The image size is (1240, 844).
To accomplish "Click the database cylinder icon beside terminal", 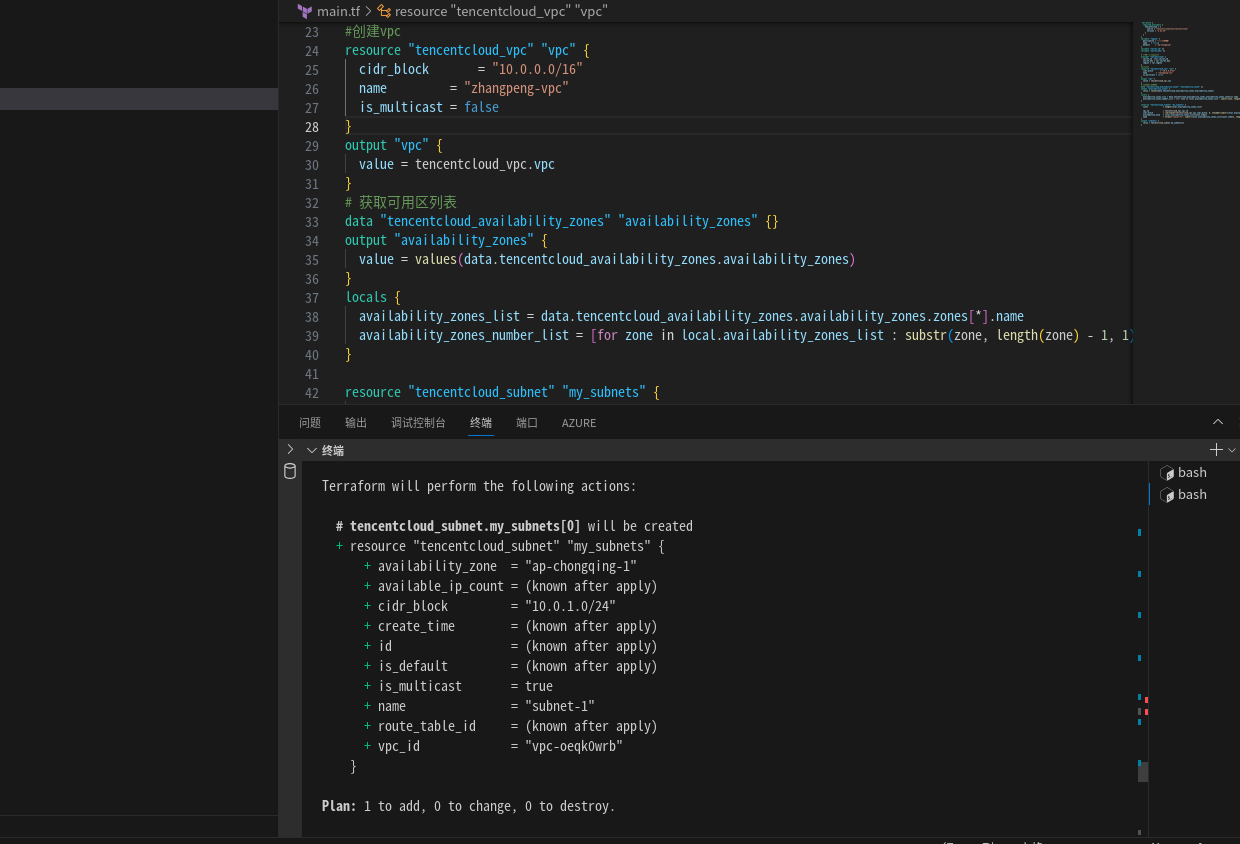I will pyautogui.click(x=290, y=471).
